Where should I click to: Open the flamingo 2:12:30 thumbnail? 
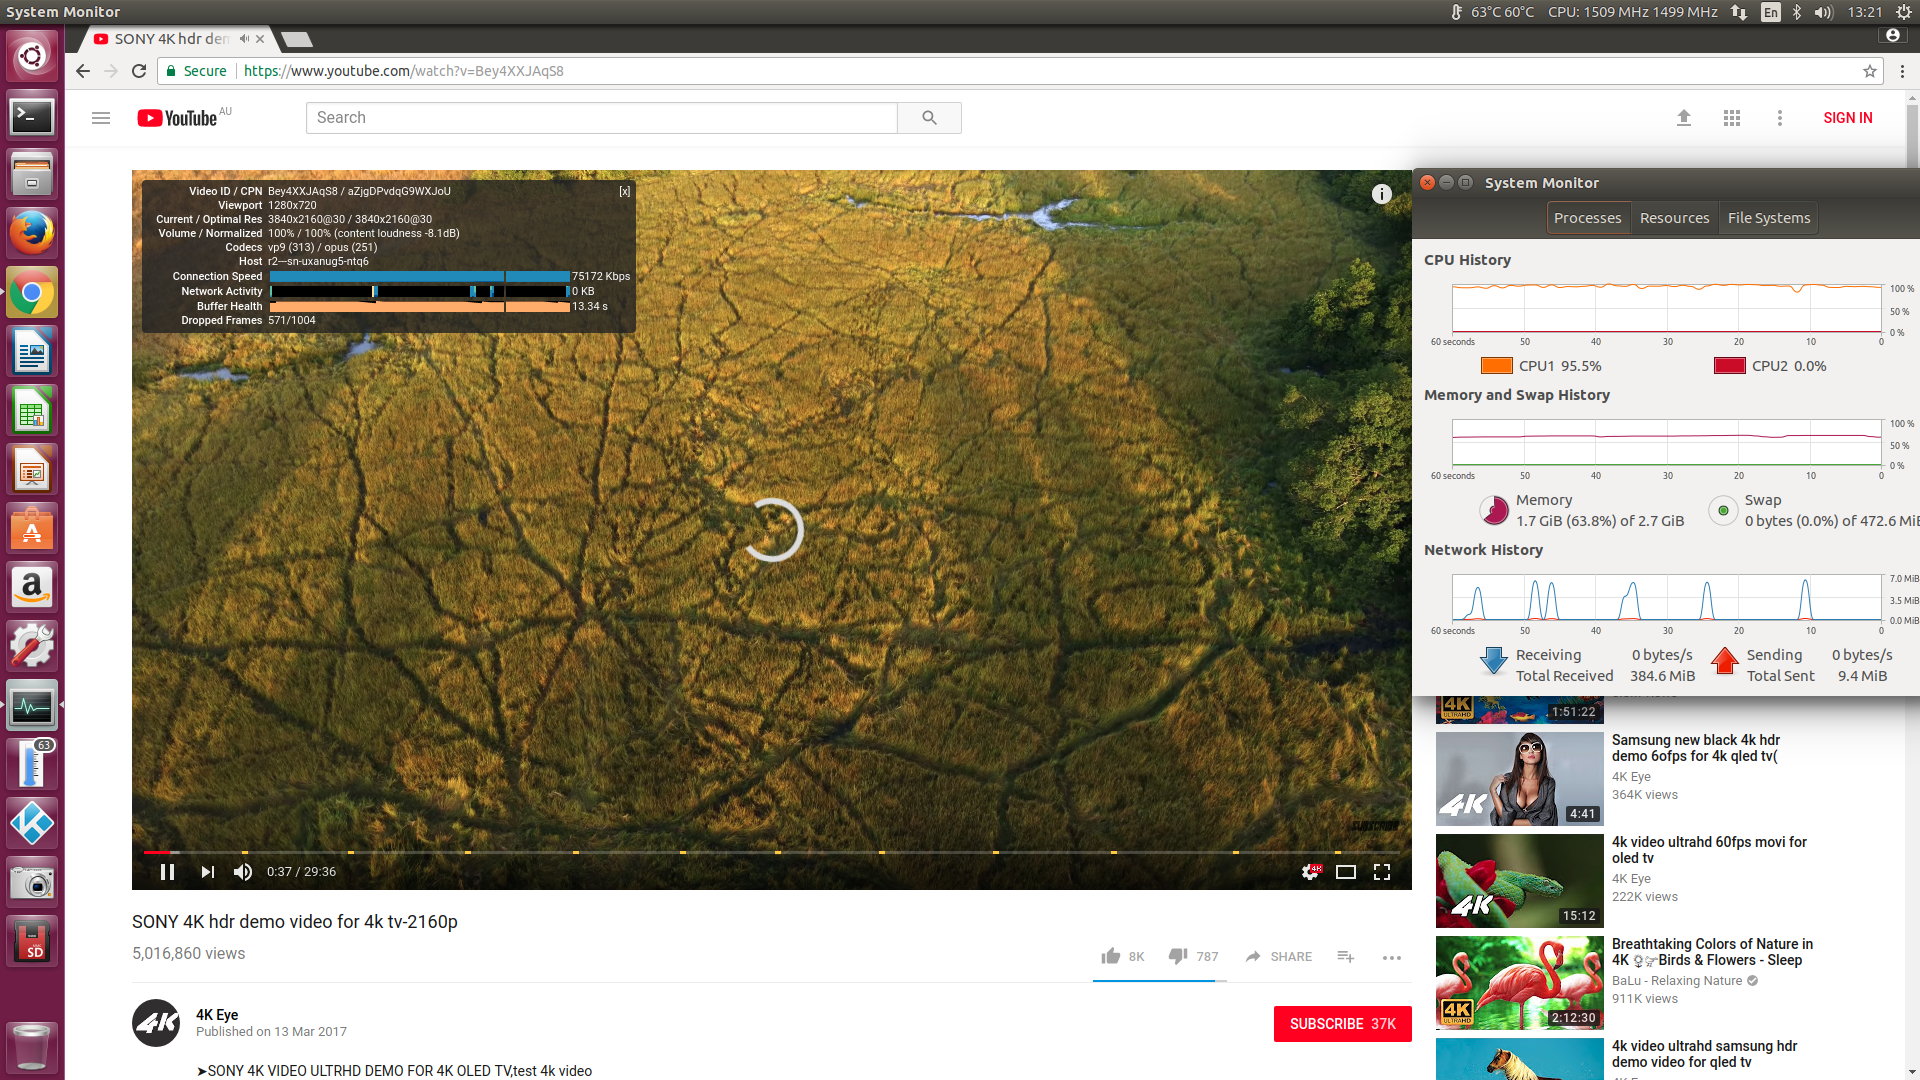1519,983
